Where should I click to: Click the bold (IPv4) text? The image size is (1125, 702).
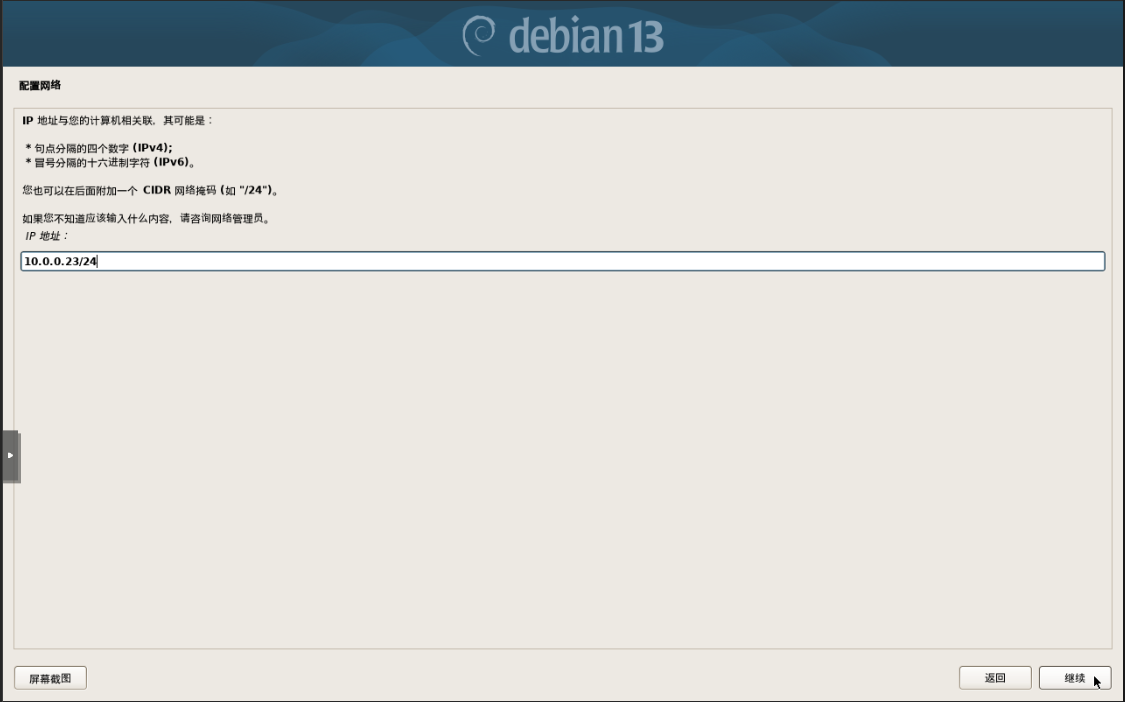tap(152, 148)
